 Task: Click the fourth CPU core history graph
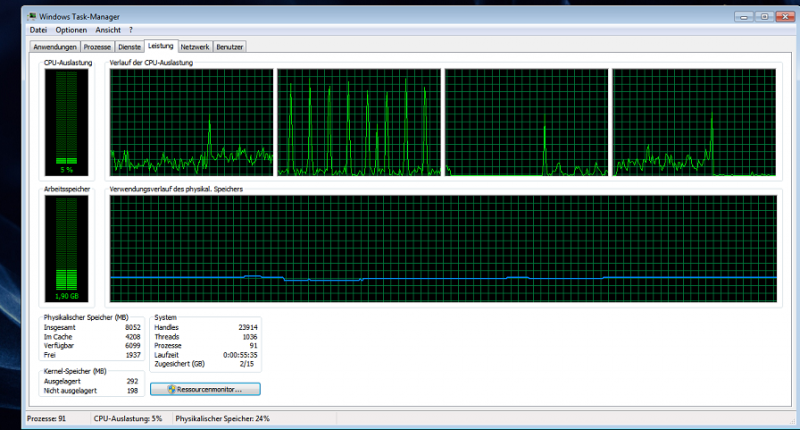tap(694, 122)
